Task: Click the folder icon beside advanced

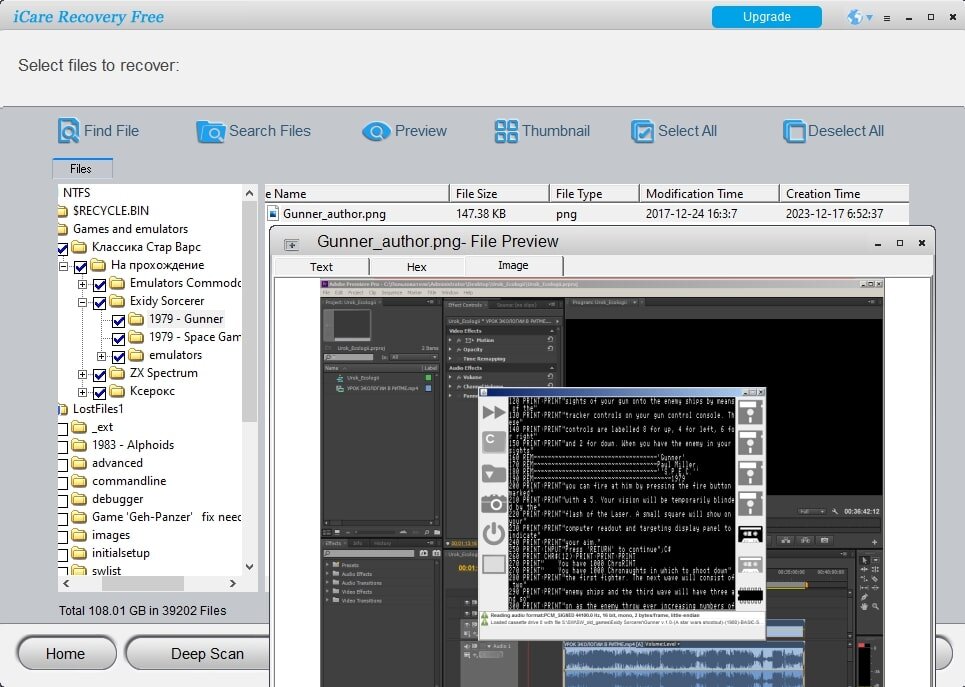Action: (x=79, y=462)
